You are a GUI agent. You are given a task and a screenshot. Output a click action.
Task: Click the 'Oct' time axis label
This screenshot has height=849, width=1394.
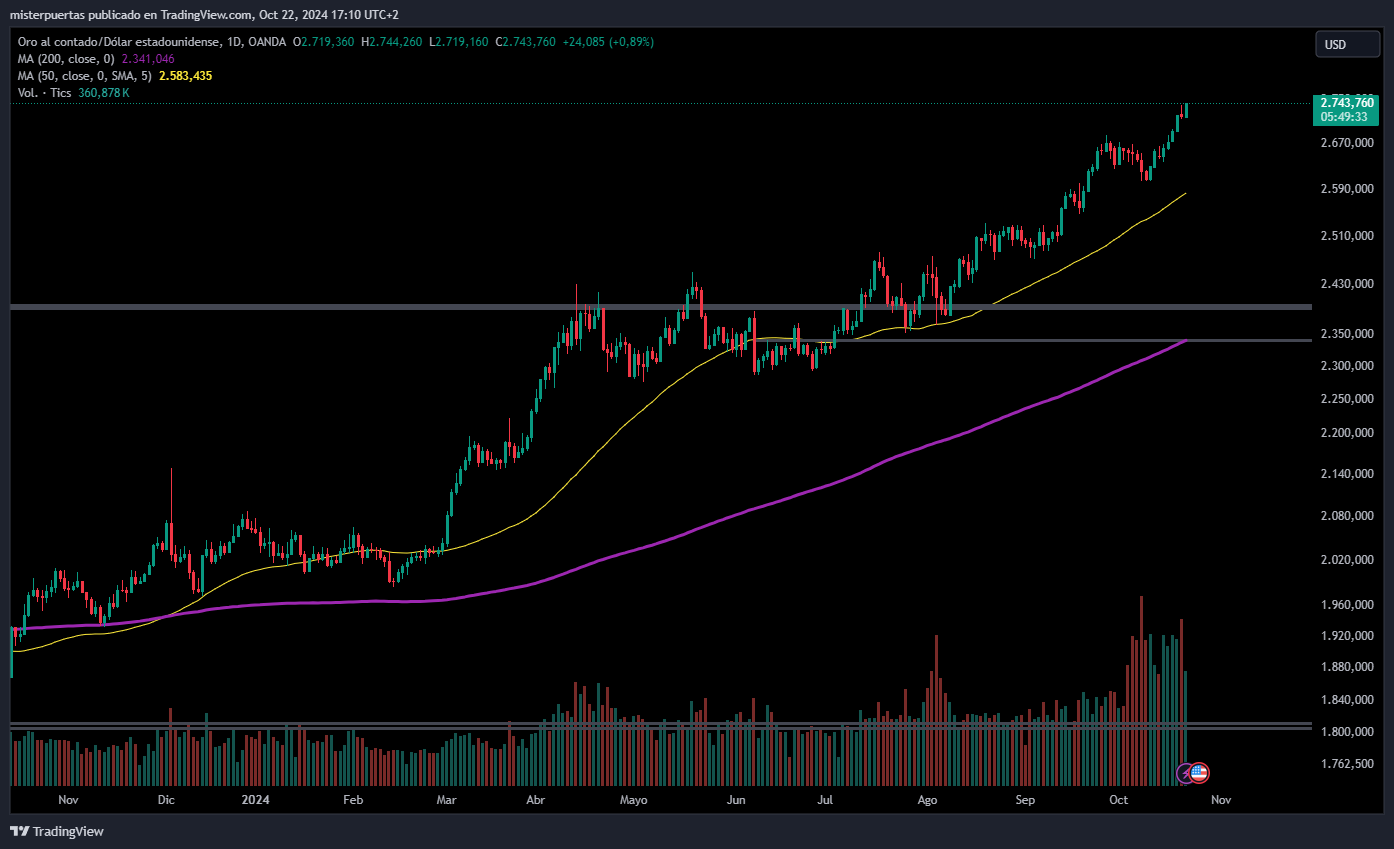1119,800
